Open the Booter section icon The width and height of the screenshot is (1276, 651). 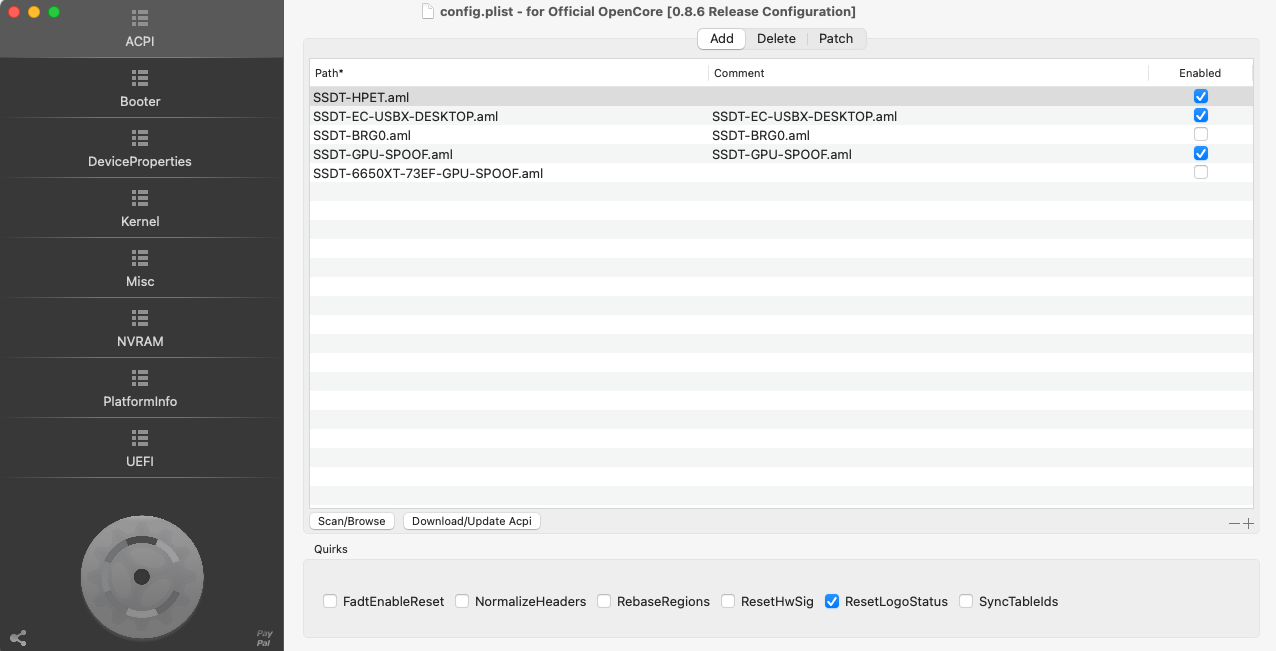tap(140, 78)
